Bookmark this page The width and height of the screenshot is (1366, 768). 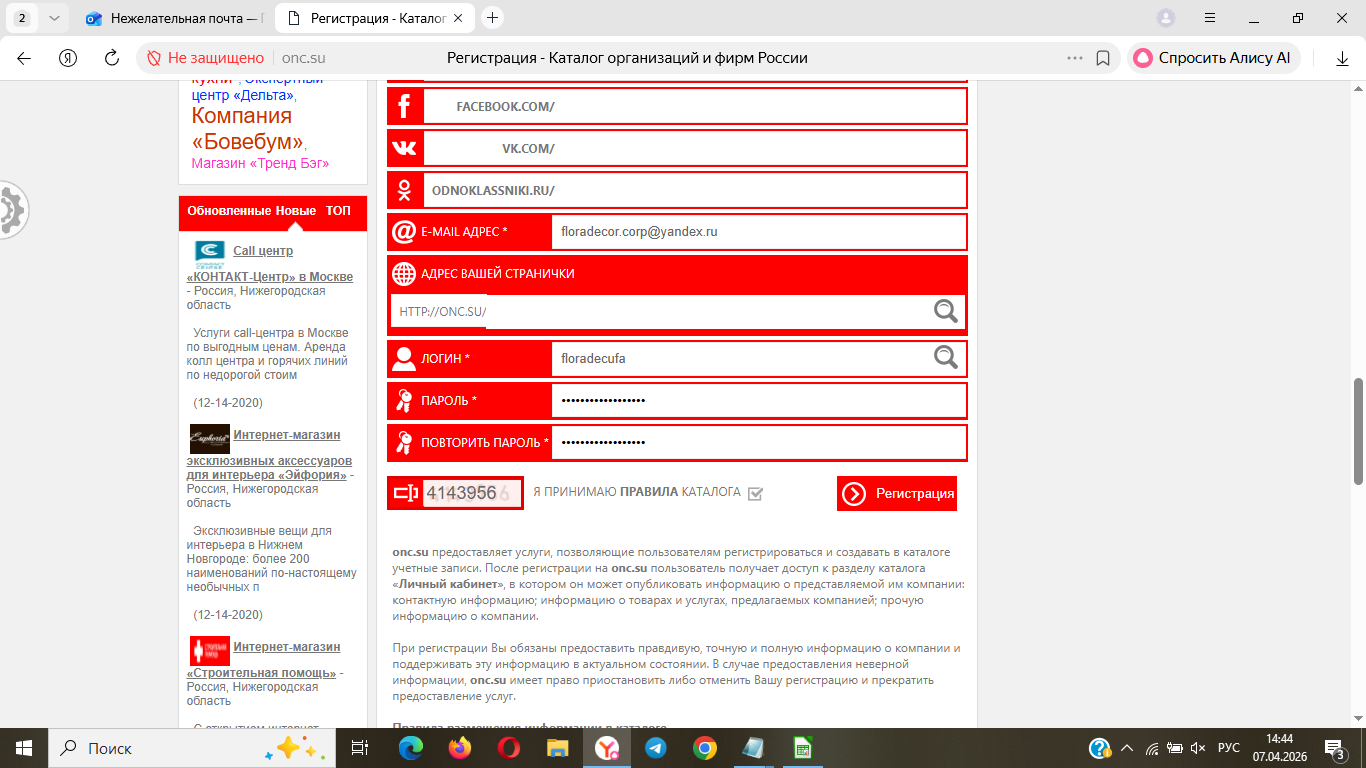pyautogui.click(x=1103, y=58)
